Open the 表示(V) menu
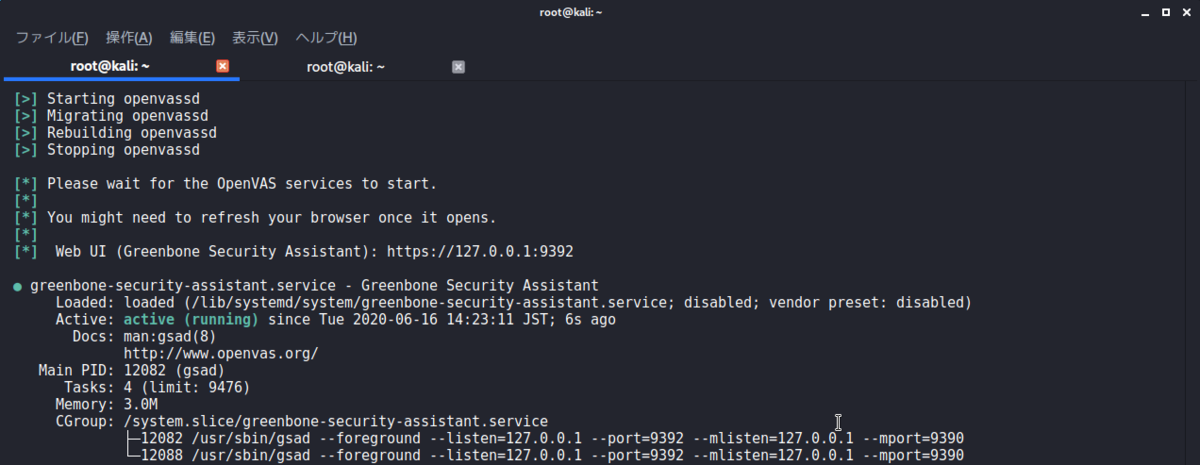 [x=255, y=38]
